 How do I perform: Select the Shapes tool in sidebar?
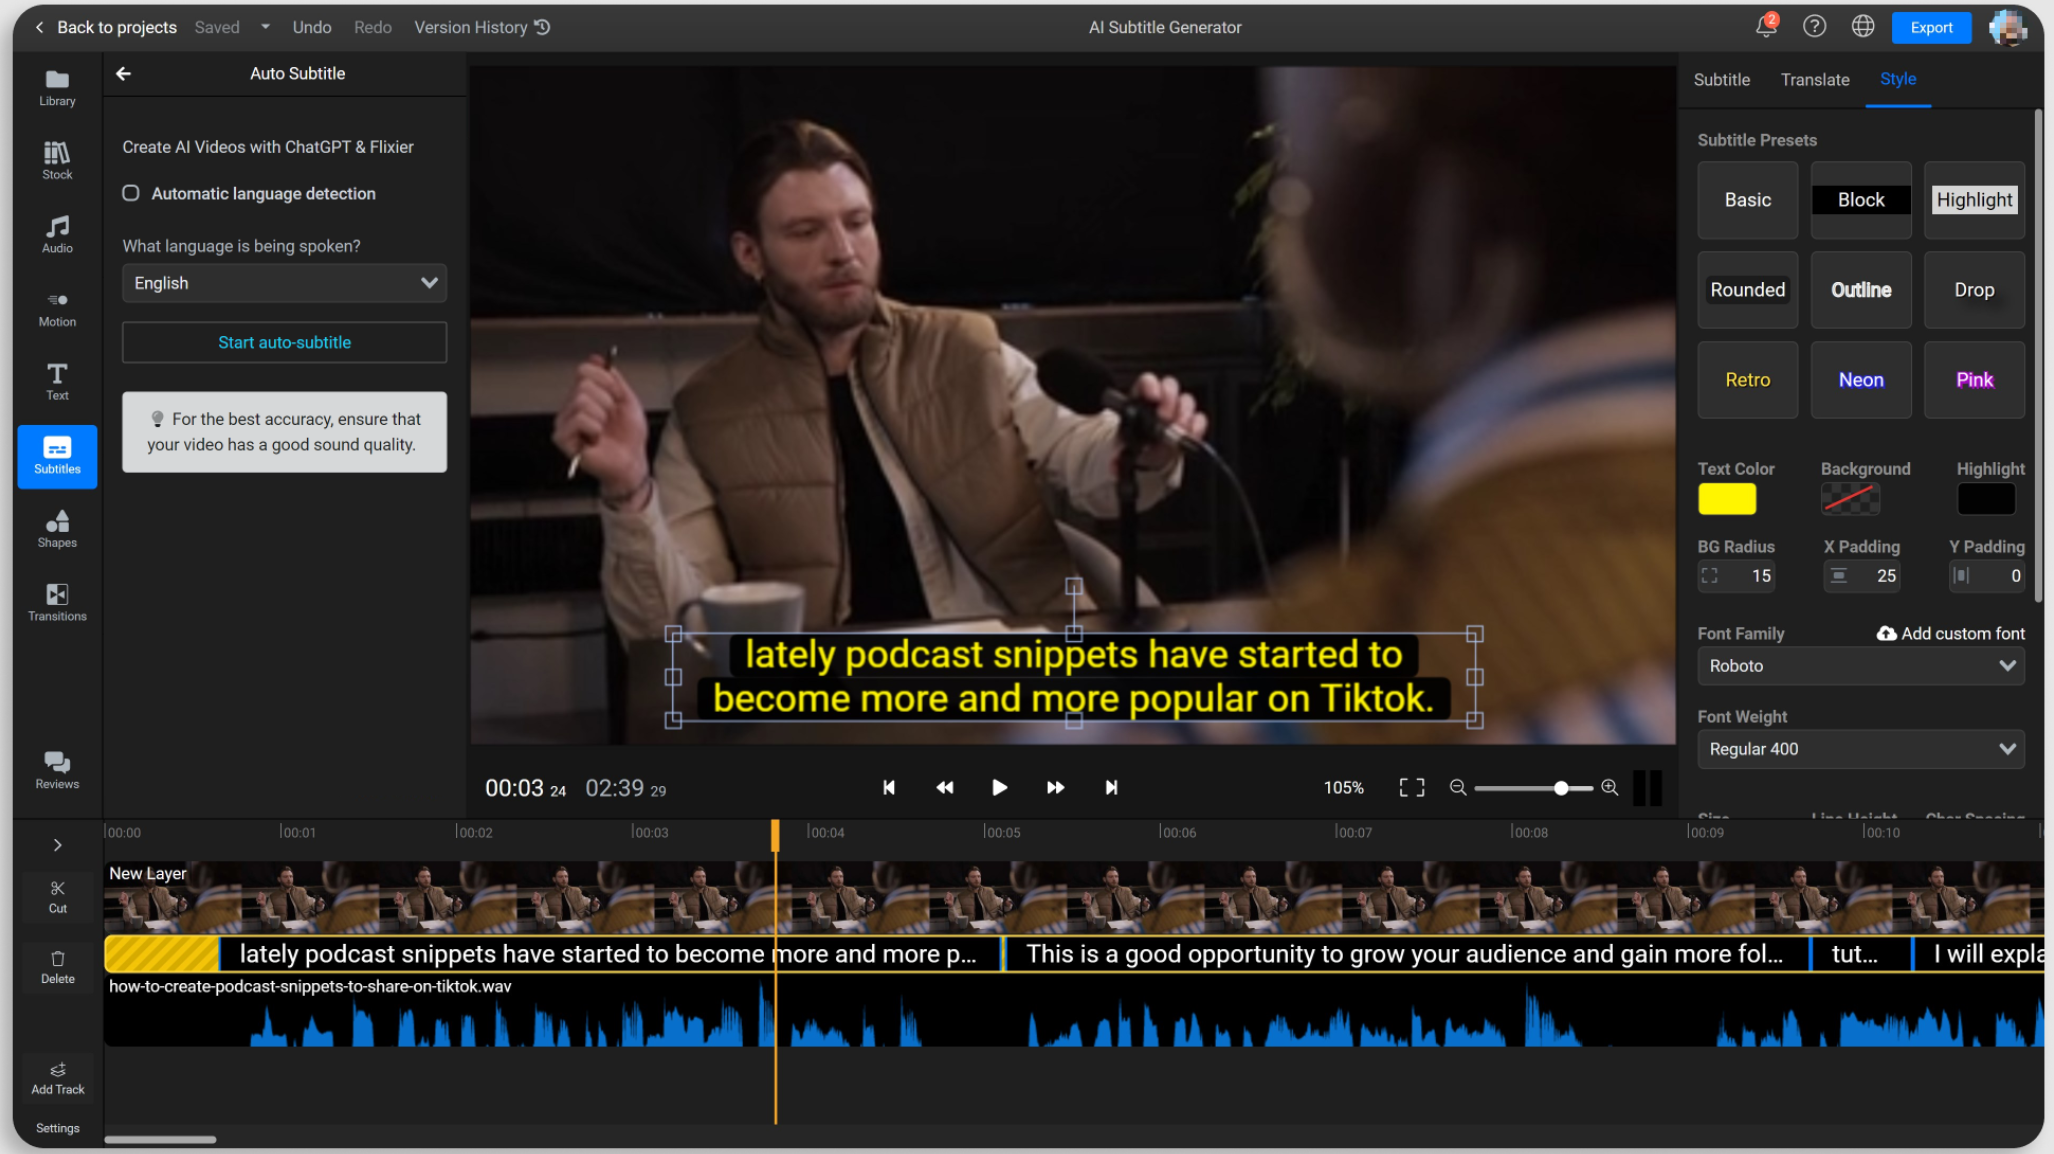57,528
